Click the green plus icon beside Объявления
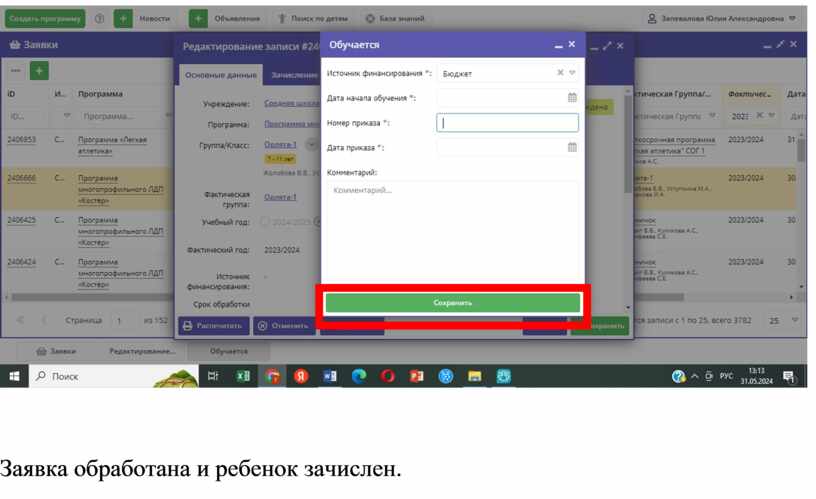The width and height of the screenshot is (816, 499). (x=198, y=19)
